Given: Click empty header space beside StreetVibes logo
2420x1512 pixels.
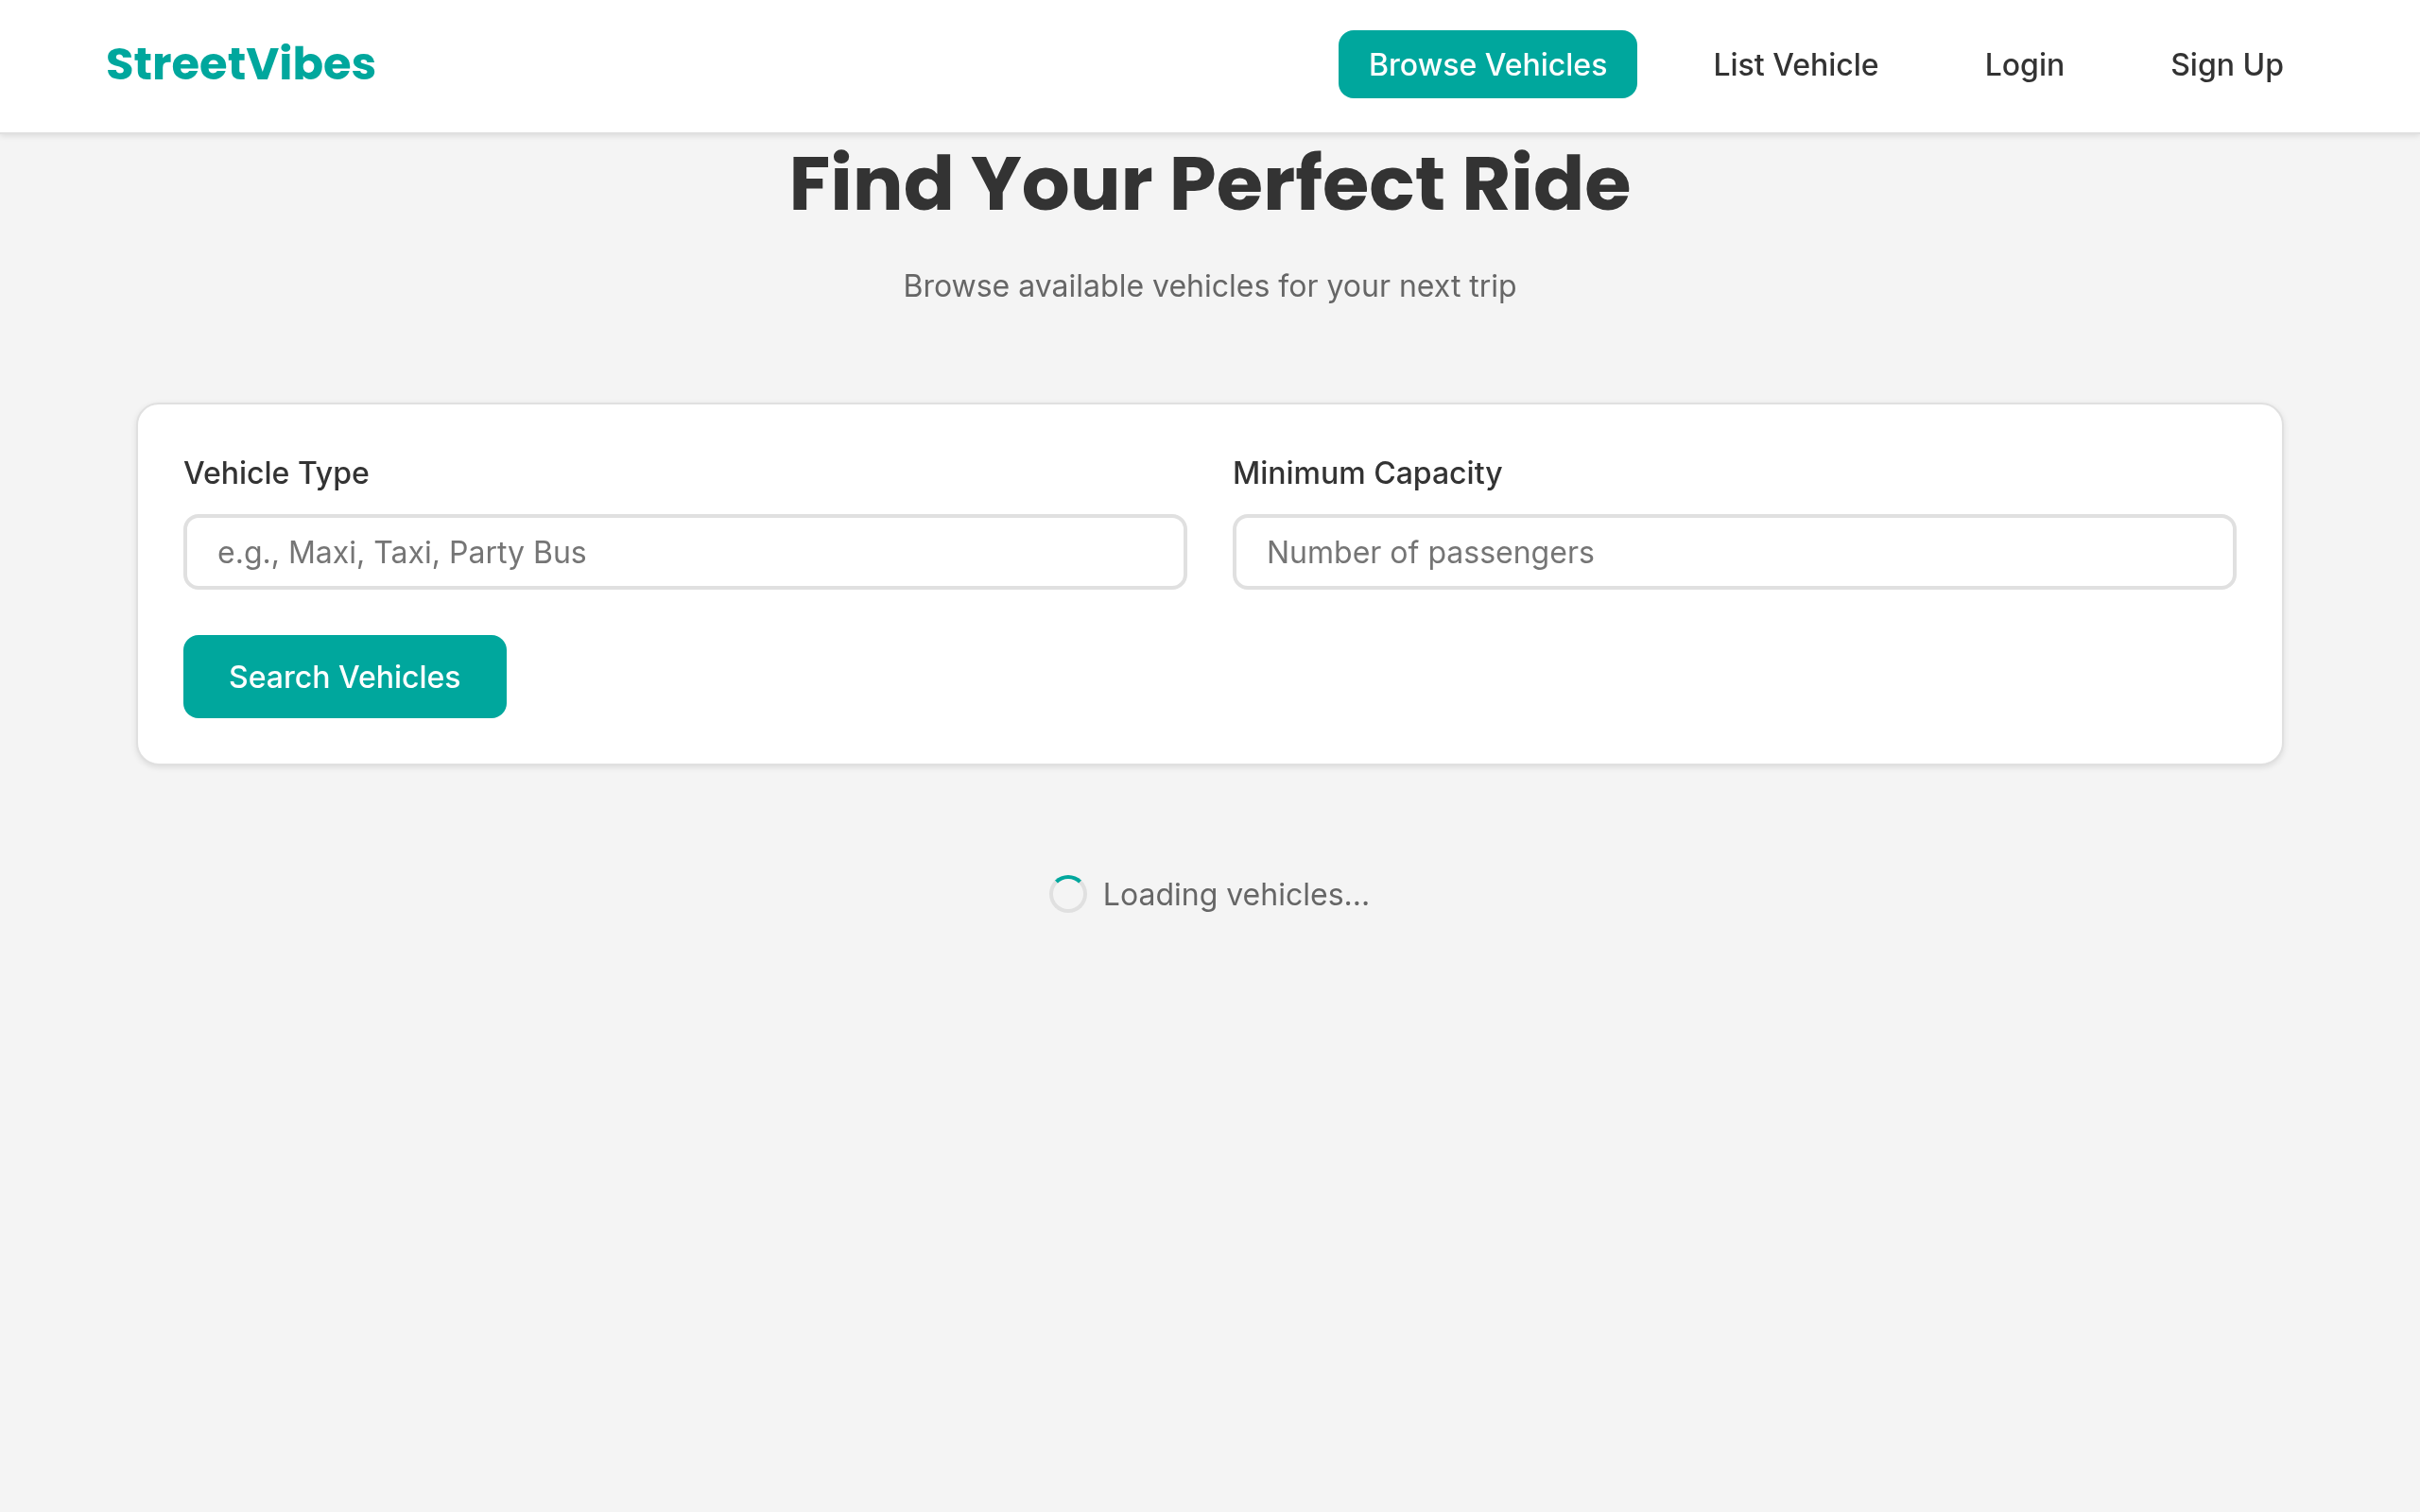Looking at the screenshot, I should click(x=850, y=65).
